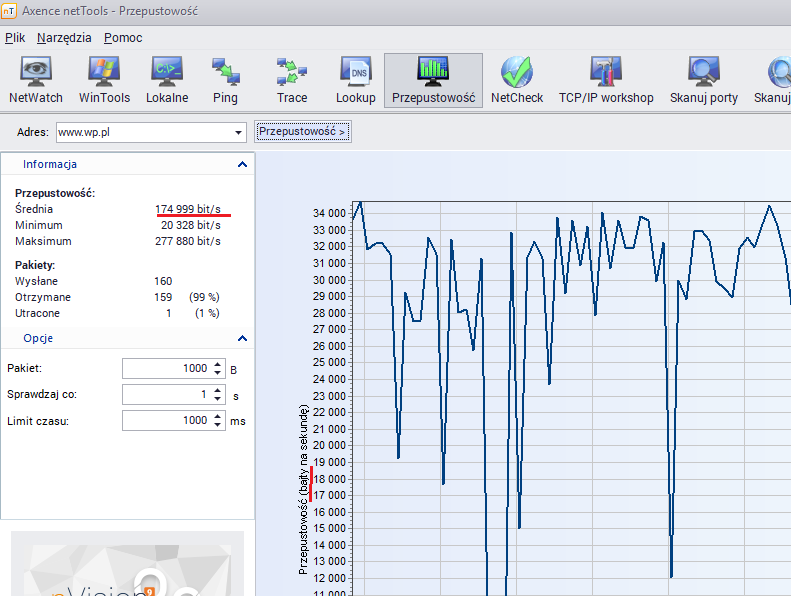Image resolution: width=791 pixels, height=596 pixels.
Task: Click the average value 174 999 bit/s
Action: [188, 209]
